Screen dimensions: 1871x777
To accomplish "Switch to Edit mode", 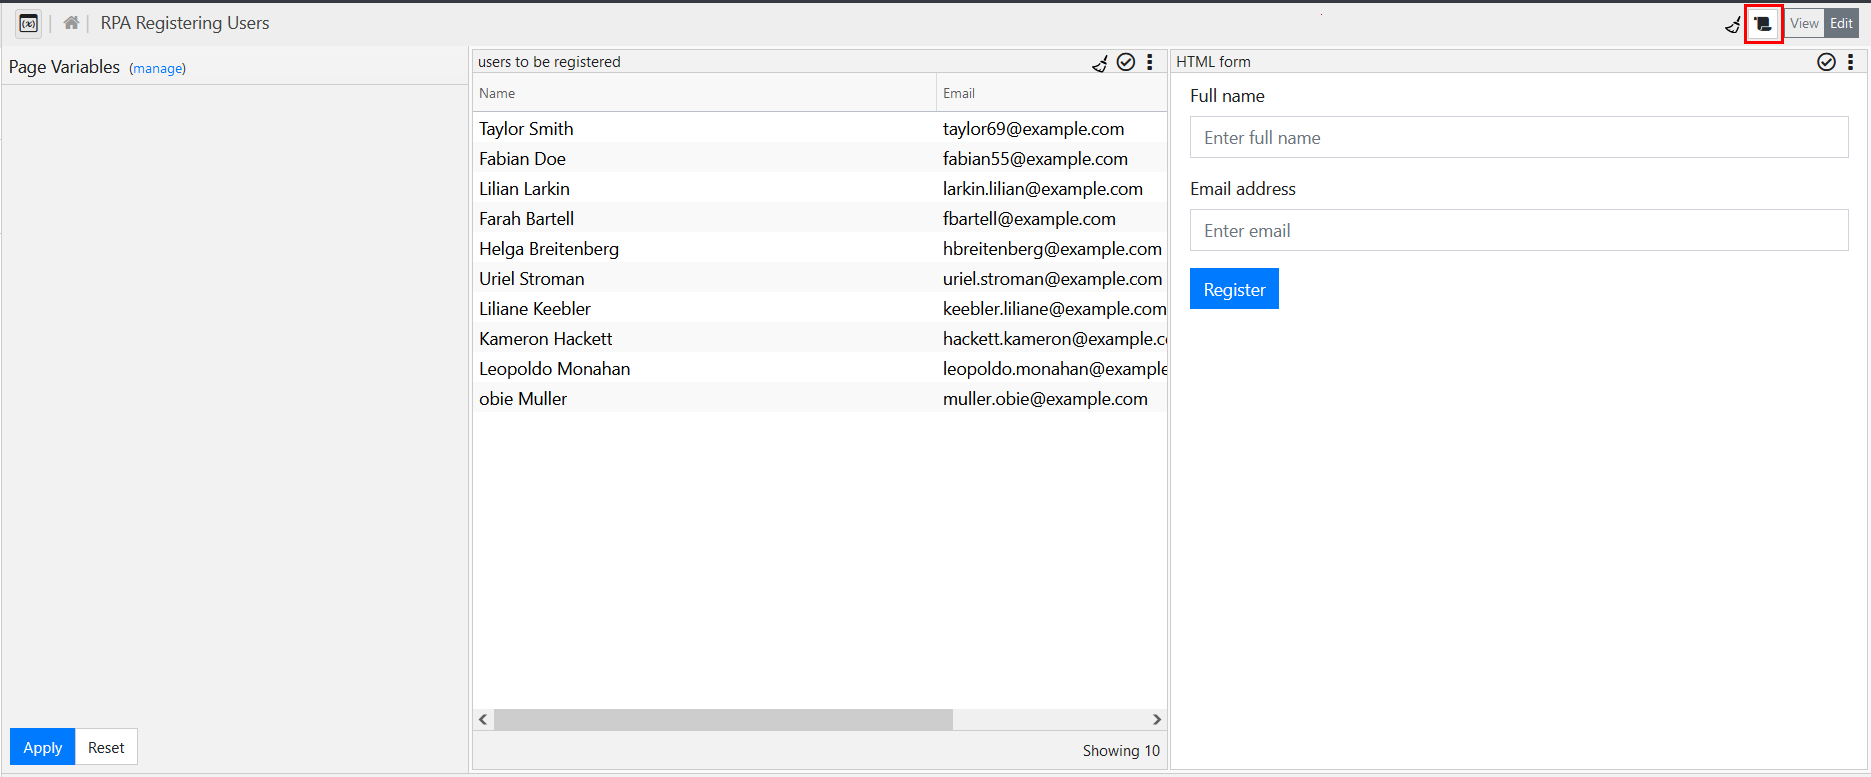I will tap(1841, 24).
